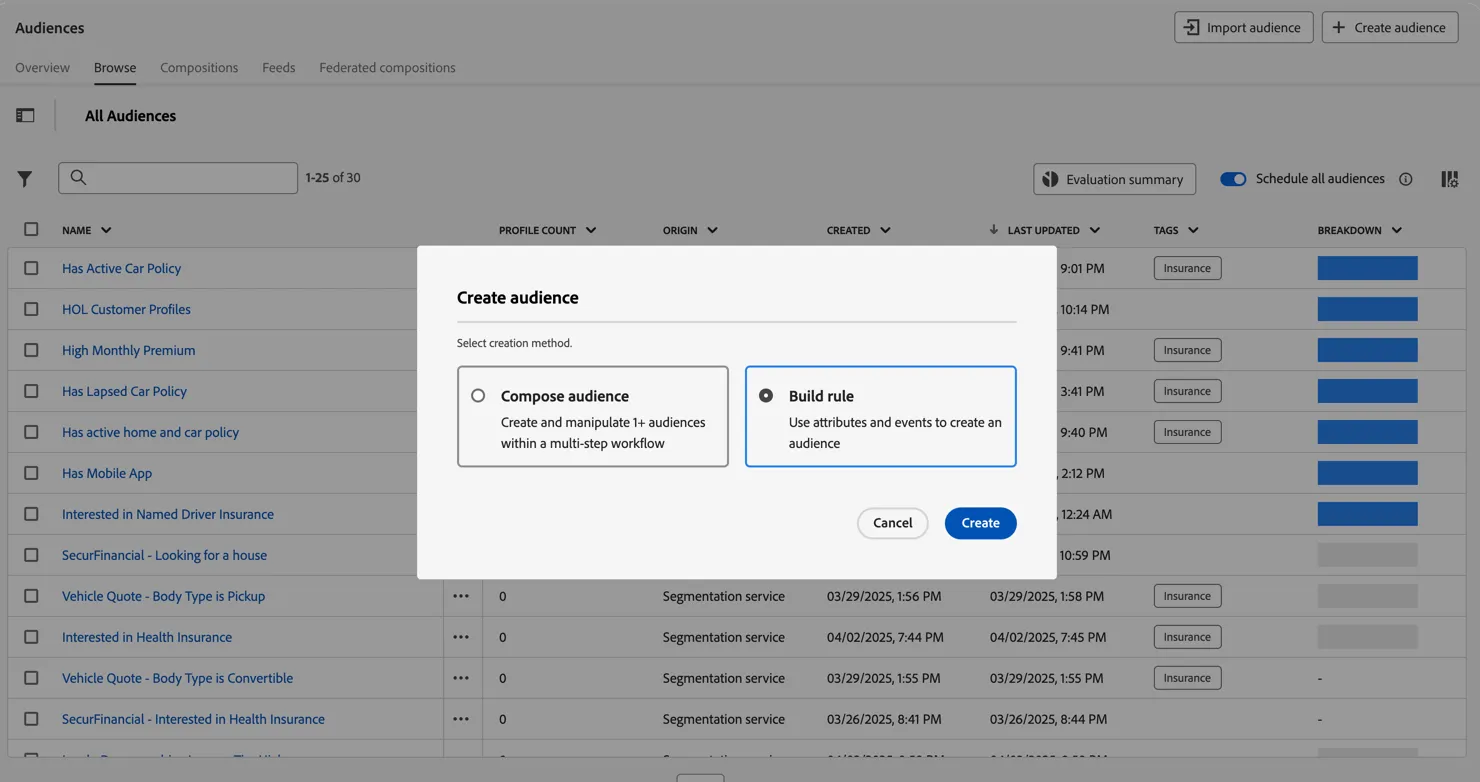This screenshot has width=1480, height=782.
Task: Switch to the Federated compositions tab
Action: pyautogui.click(x=387, y=68)
